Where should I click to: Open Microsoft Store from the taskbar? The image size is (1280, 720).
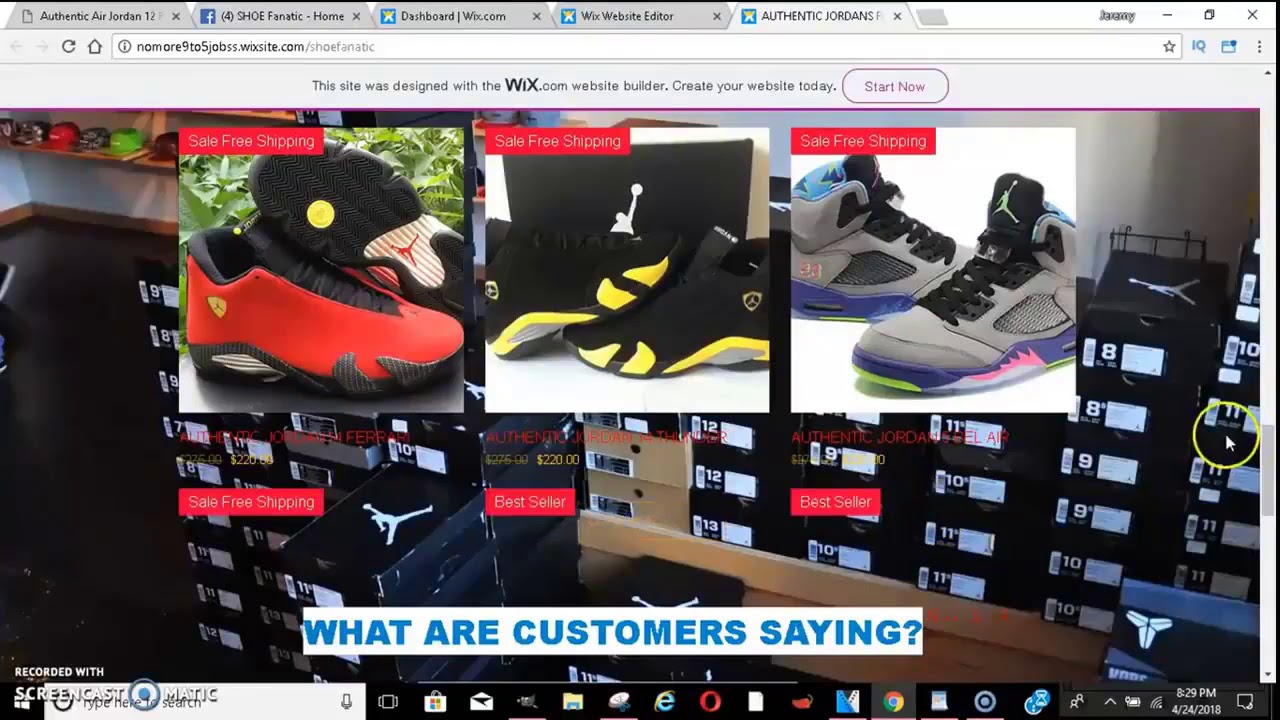pyautogui.click(x=435, y=702)
